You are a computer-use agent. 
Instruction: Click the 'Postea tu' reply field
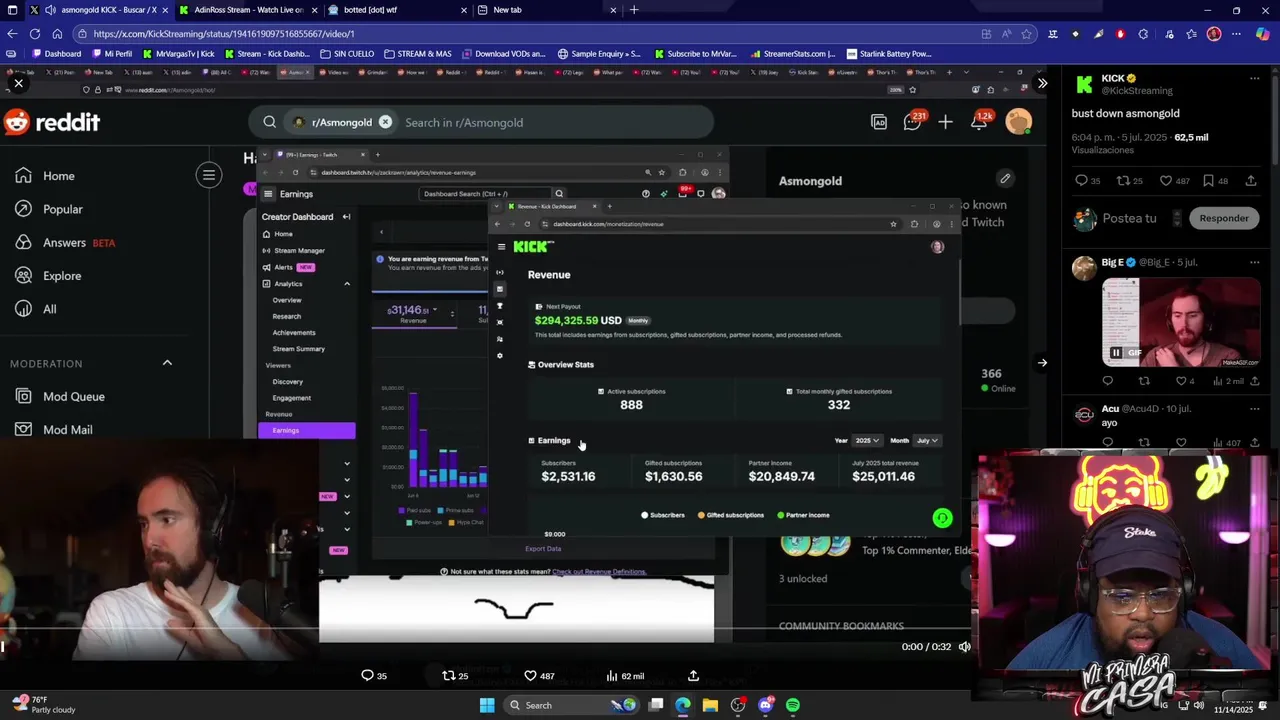click(x=1129, y=218)
